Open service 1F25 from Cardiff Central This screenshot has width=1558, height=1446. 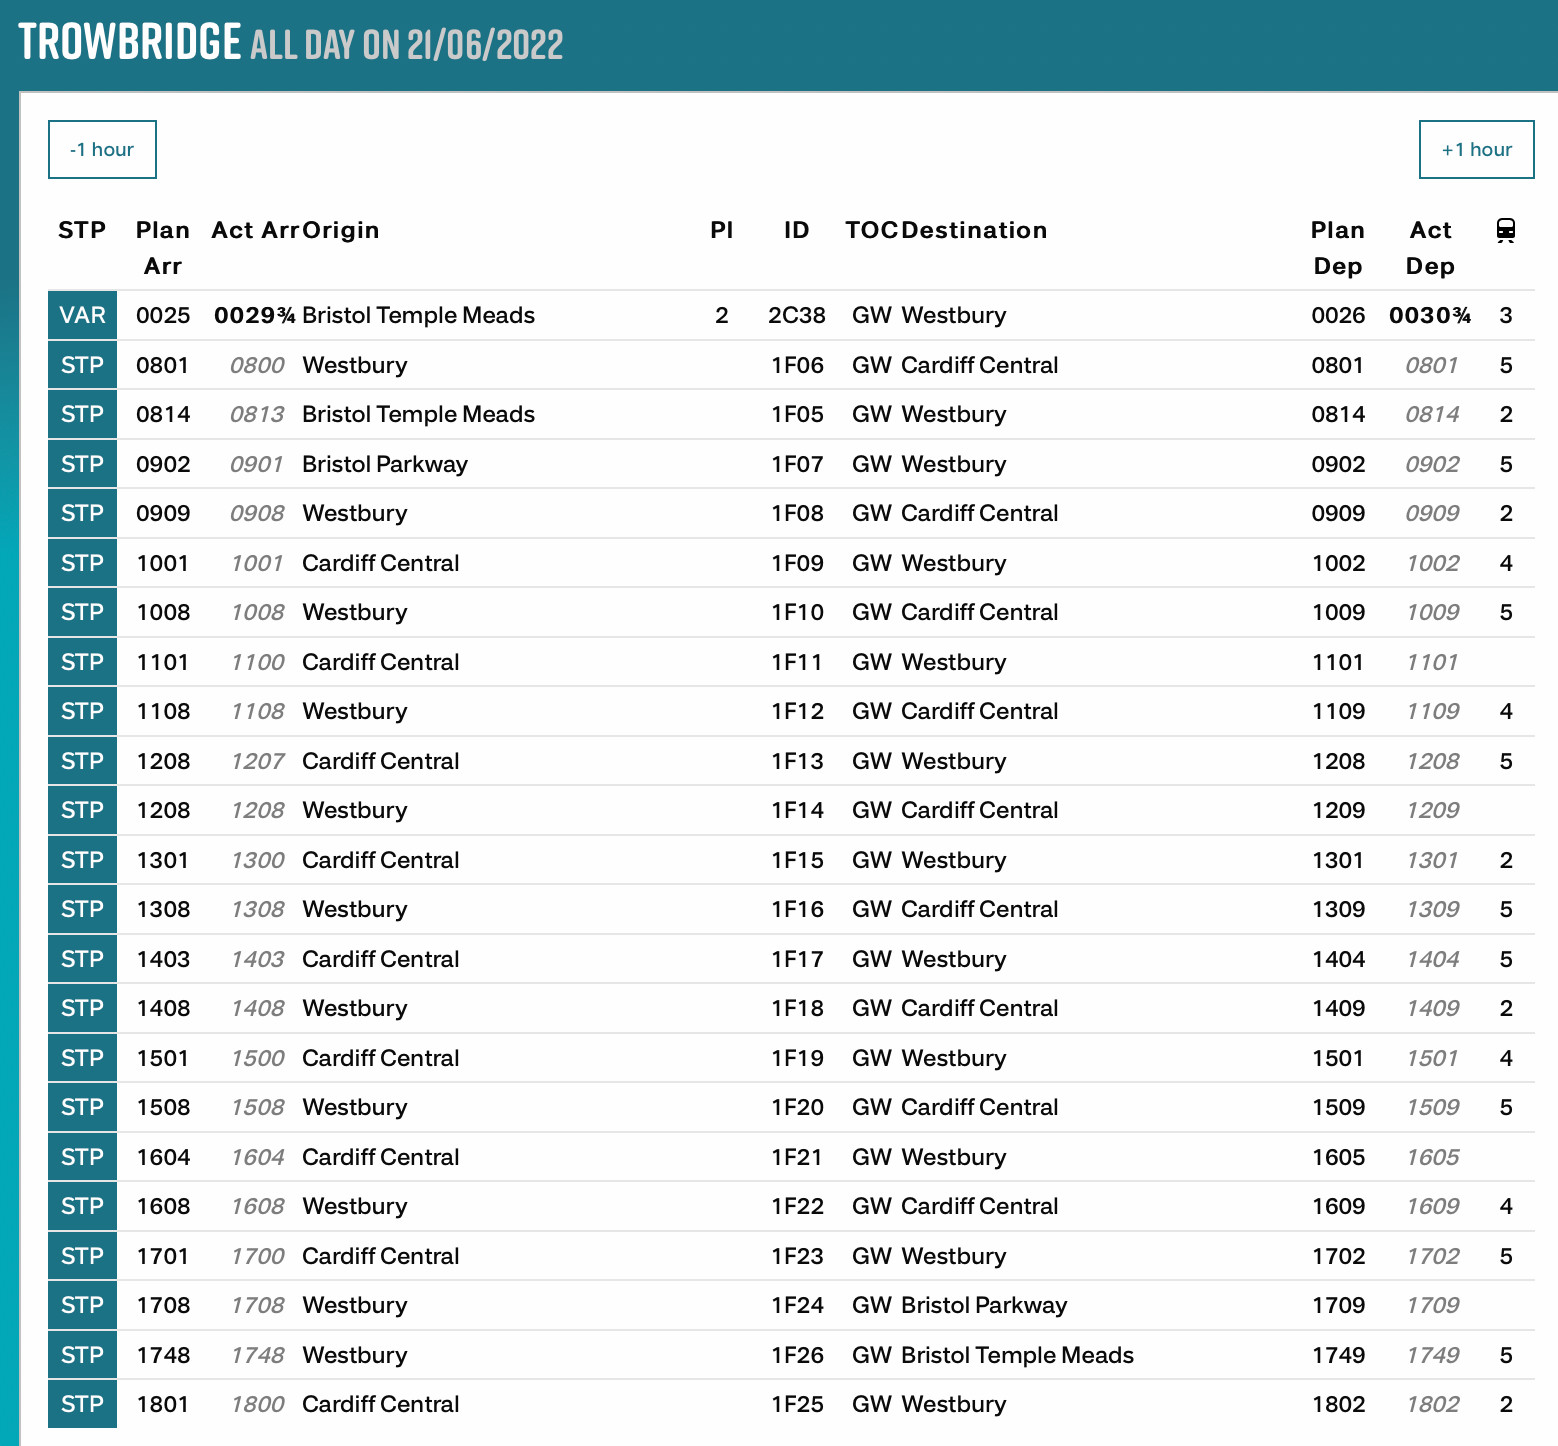[796, 1405]
